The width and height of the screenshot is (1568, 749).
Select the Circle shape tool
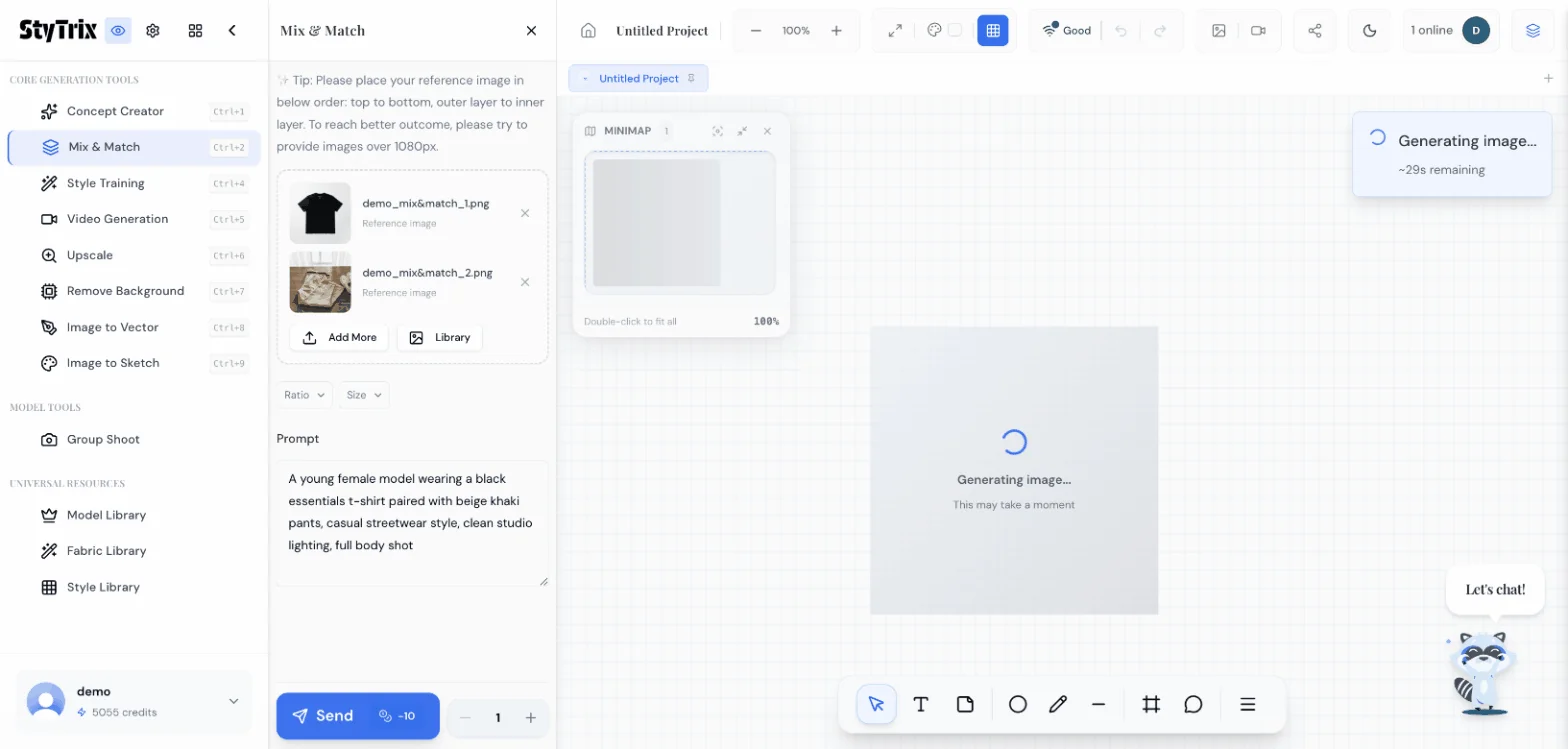click(1017, 704)
